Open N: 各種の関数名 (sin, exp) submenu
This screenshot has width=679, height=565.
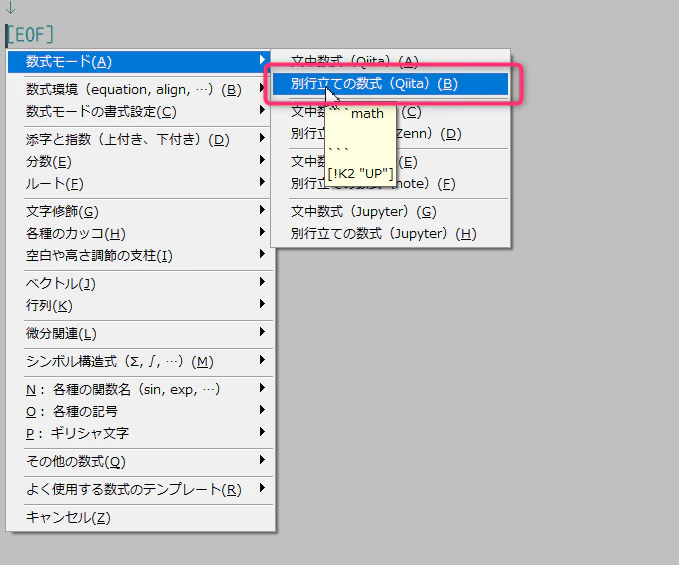(x=141, y=389)
